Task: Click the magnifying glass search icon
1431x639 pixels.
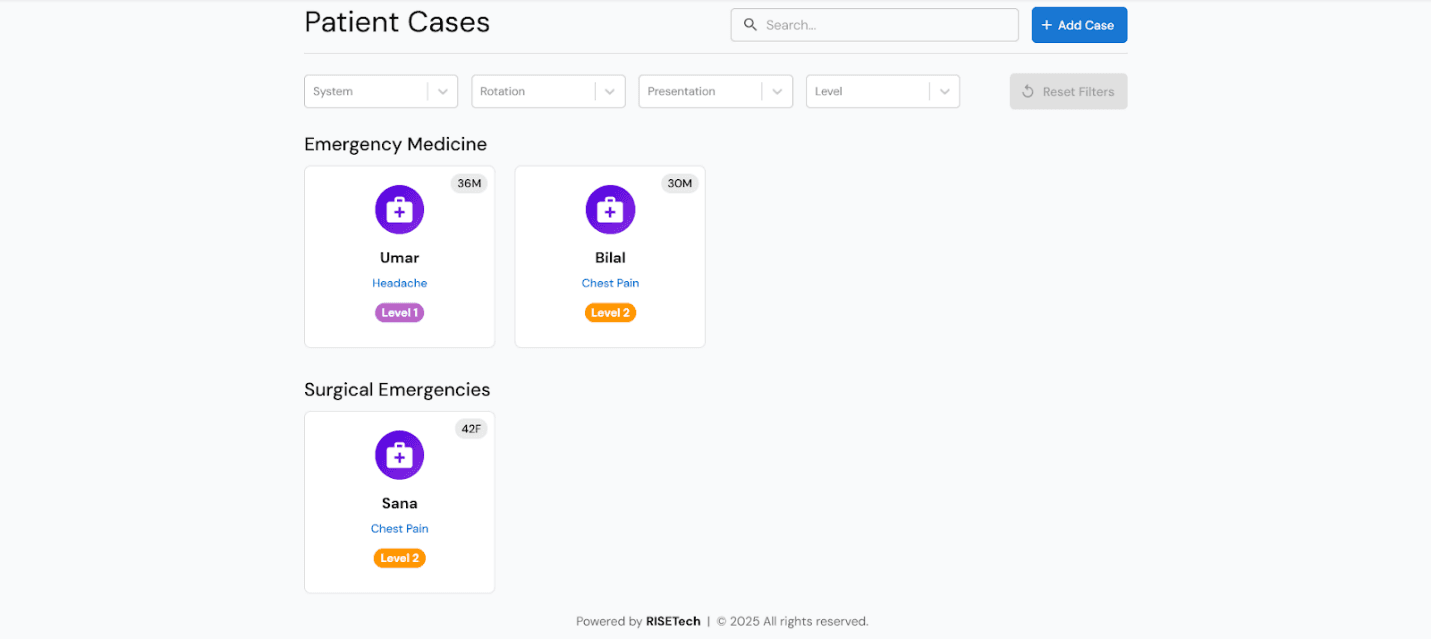Action: [x=750, y=24]
